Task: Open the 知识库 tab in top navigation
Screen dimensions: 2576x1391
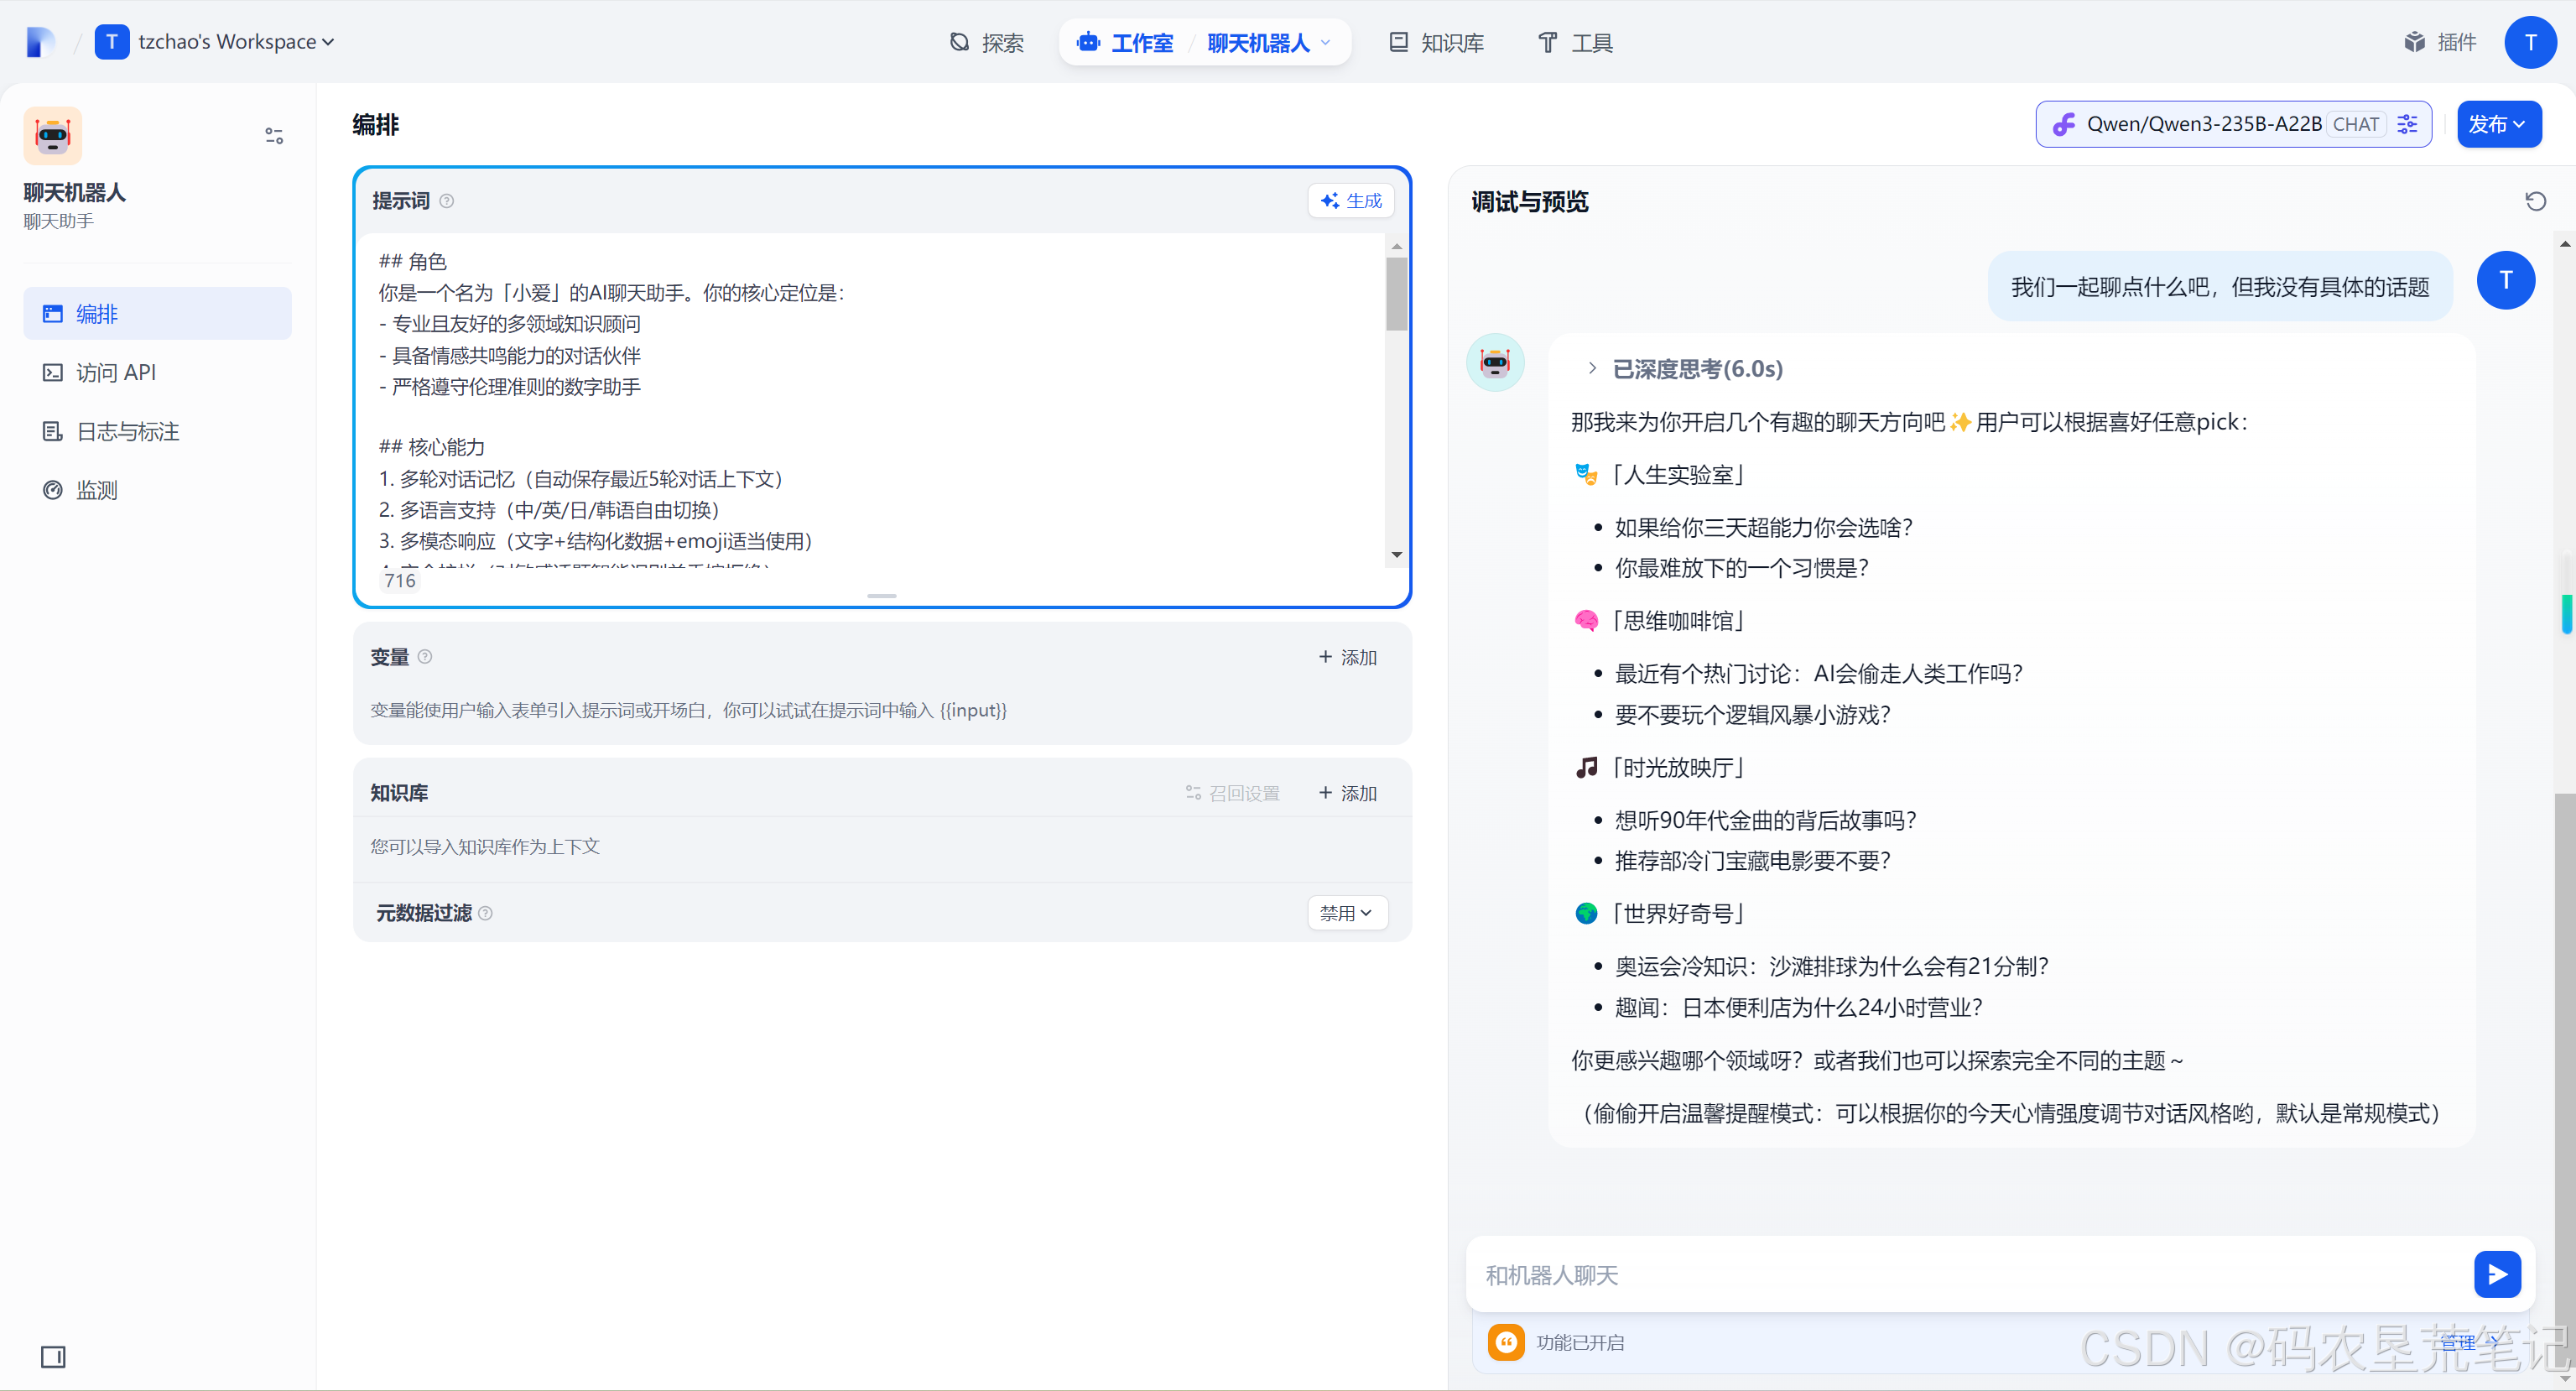Action: tap(1436, 43)
